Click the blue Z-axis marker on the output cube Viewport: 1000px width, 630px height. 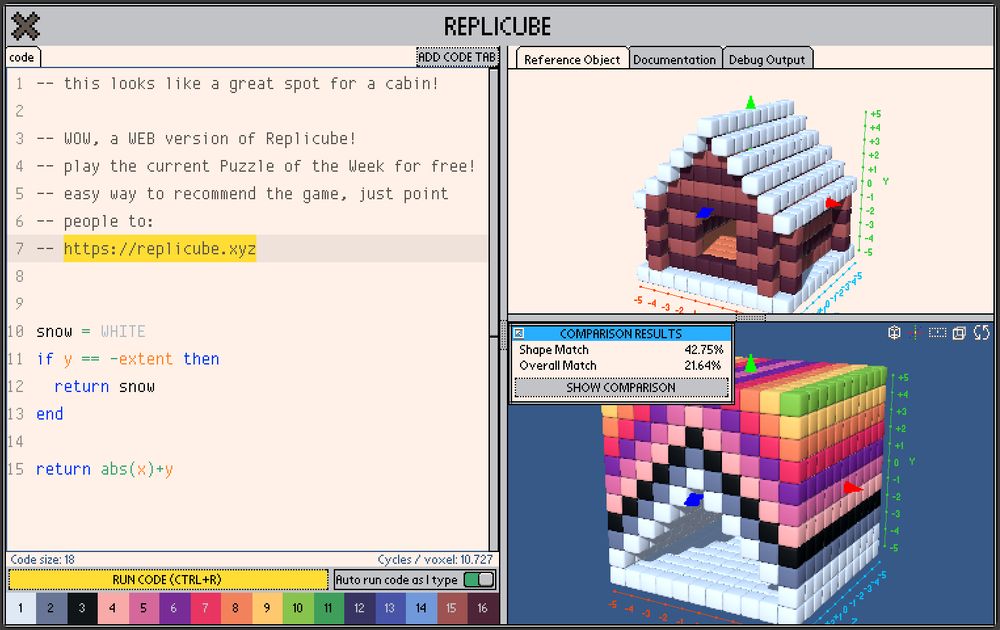click(x=693, y=499)
